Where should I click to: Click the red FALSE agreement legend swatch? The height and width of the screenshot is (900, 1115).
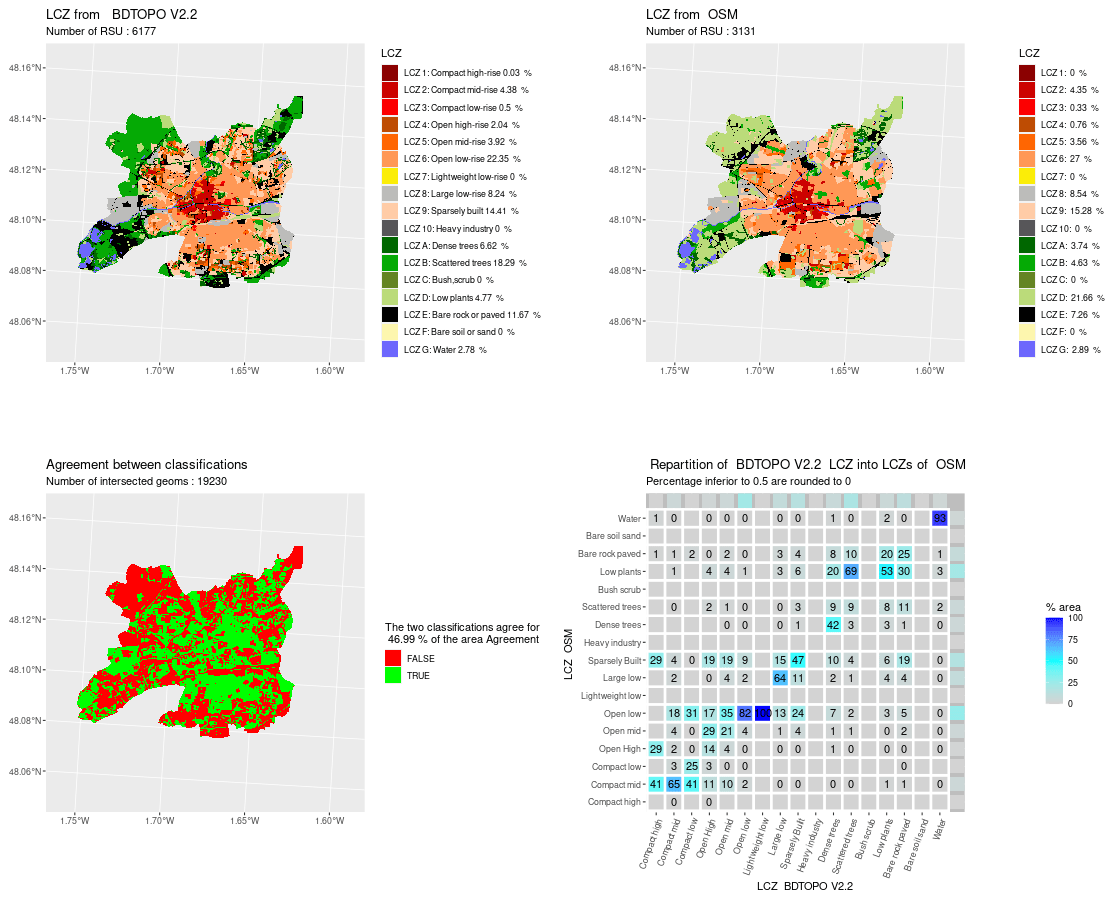[x=394, y=657]
